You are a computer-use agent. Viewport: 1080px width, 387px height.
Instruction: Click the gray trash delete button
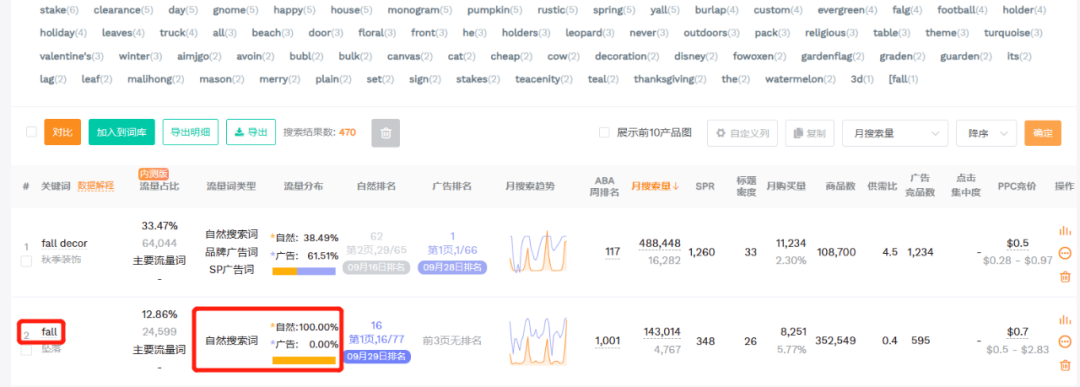tap(386, 133)
